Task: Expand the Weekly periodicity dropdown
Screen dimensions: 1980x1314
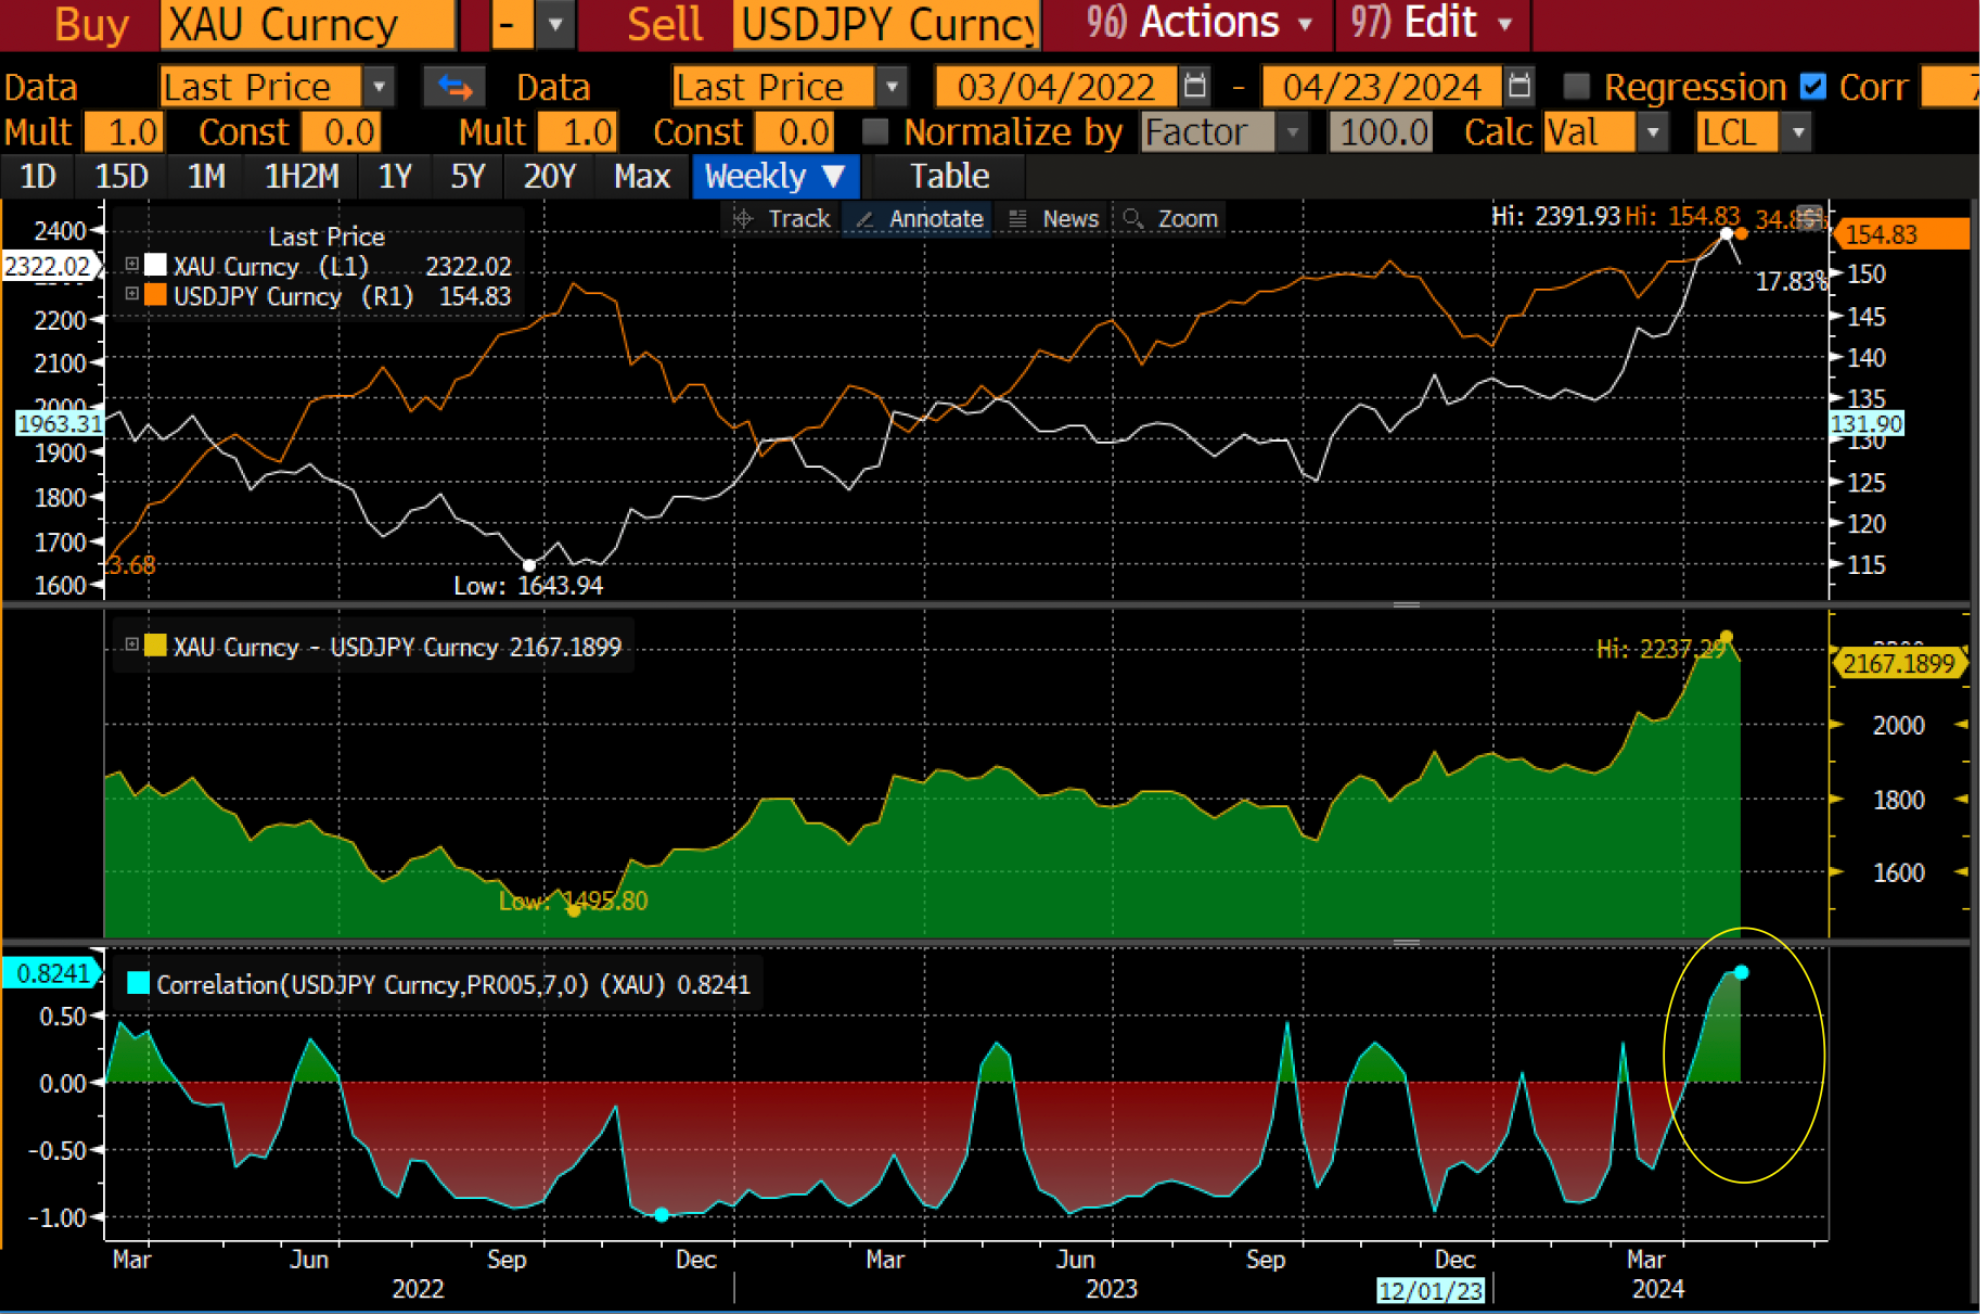Action: click(775, 177)
